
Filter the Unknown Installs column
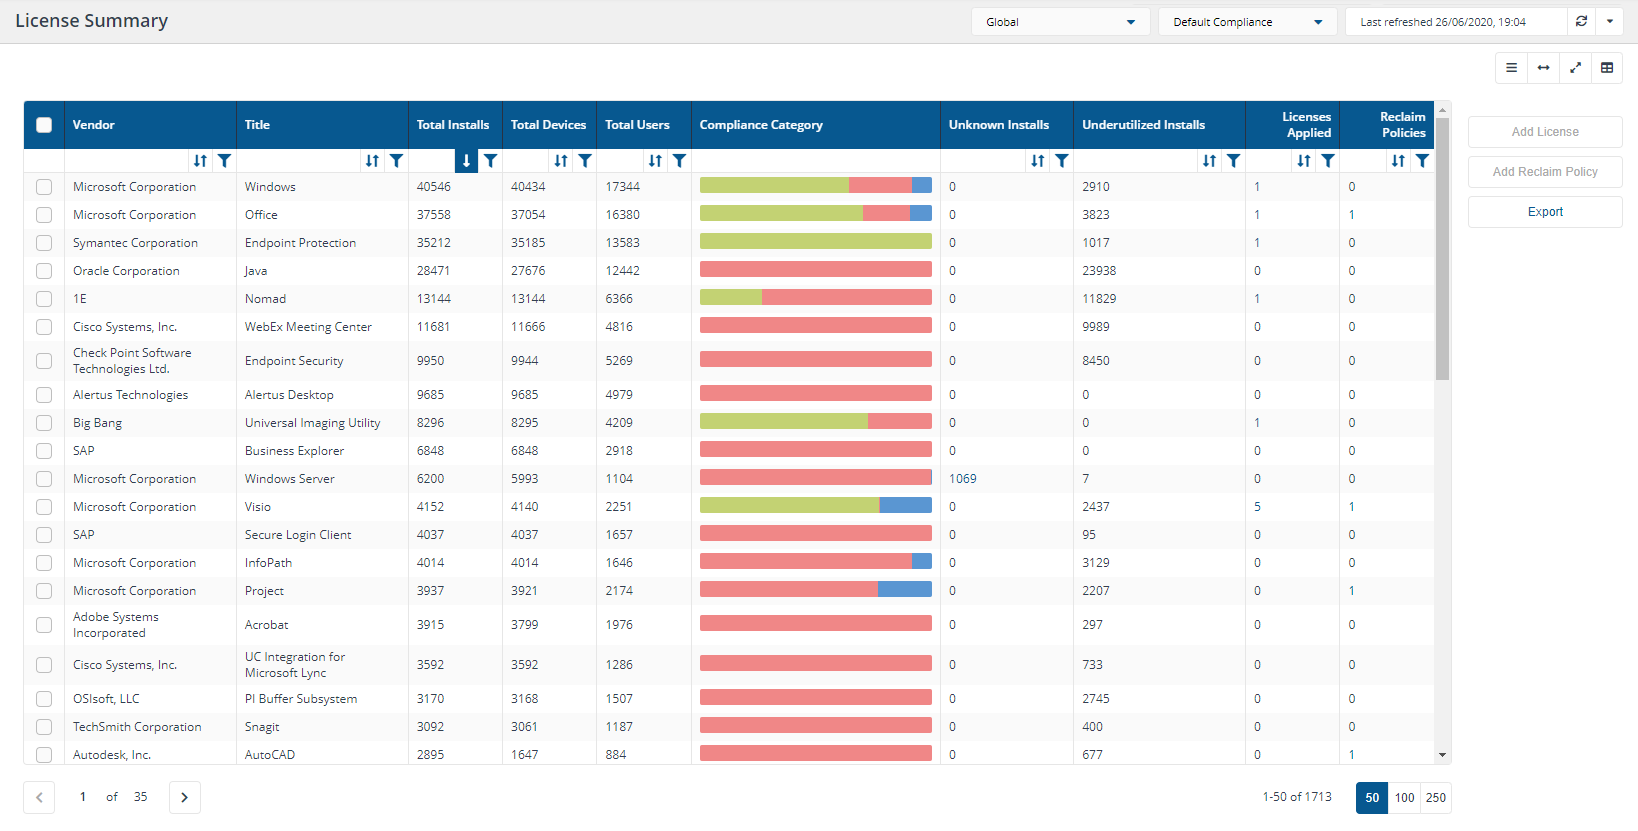1062,161
